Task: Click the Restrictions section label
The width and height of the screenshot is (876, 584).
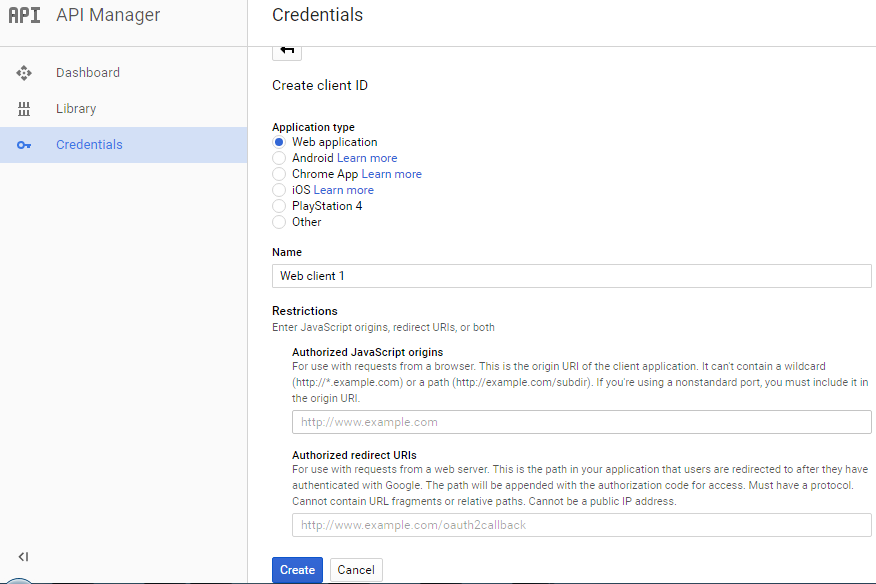Action: point(305,311)
